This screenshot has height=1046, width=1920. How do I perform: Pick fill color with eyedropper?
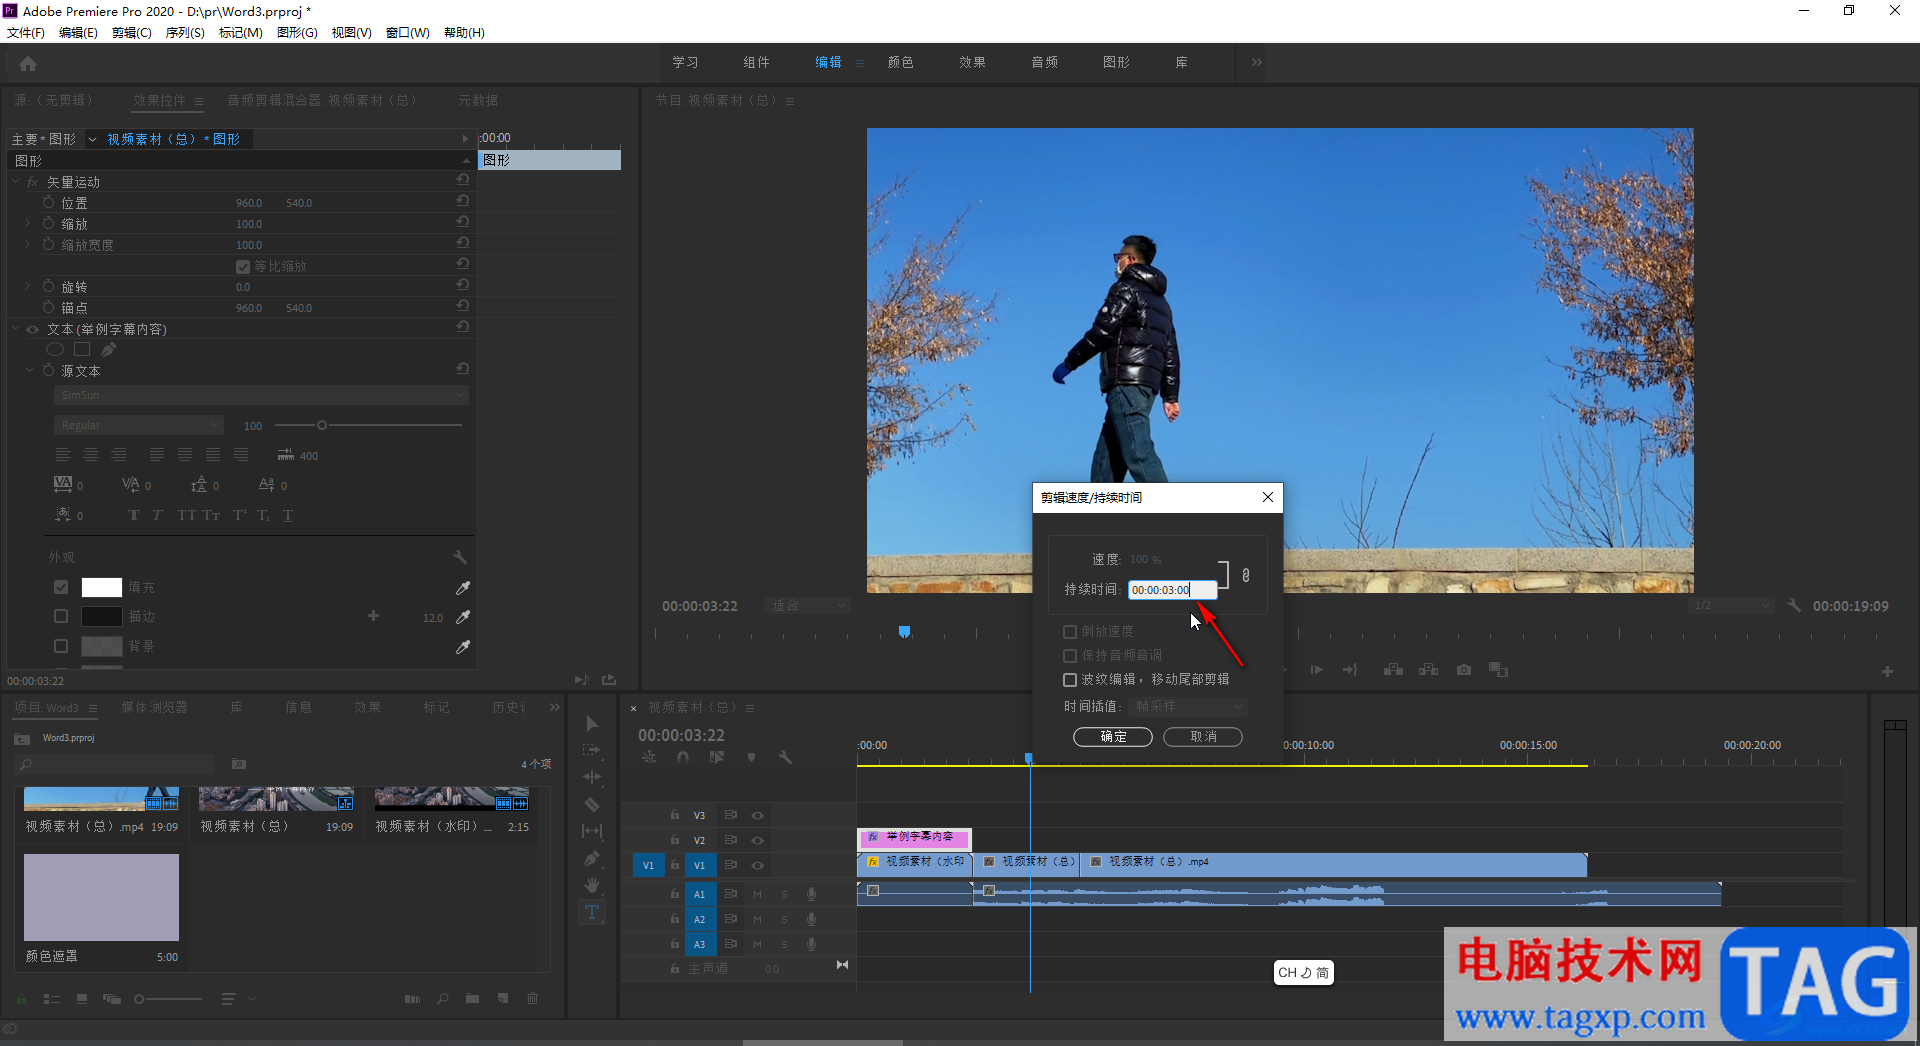463,588
